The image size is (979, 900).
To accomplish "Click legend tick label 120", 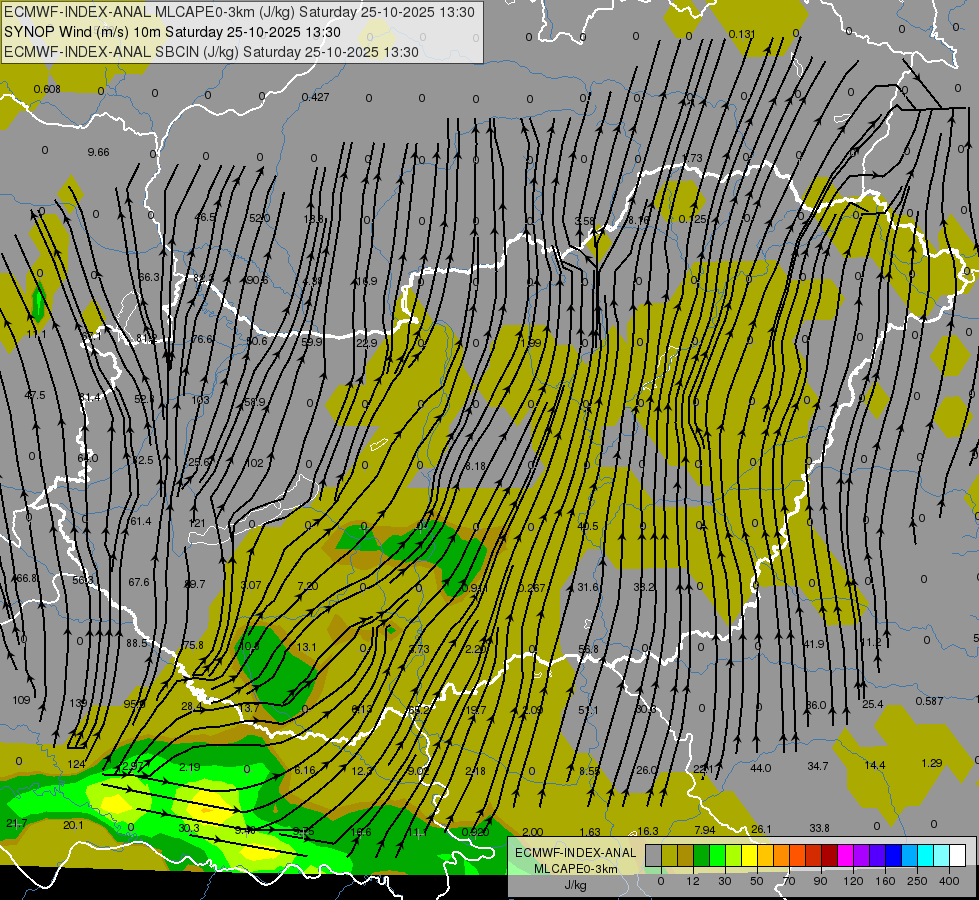I will coord(854,881).
